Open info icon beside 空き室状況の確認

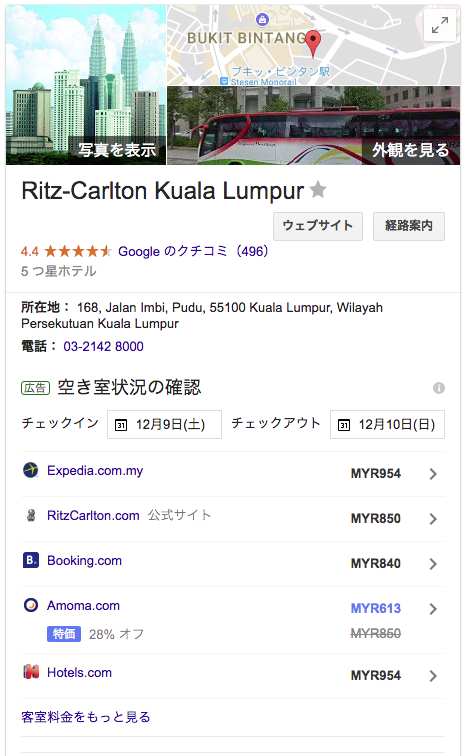pos(439,388)
